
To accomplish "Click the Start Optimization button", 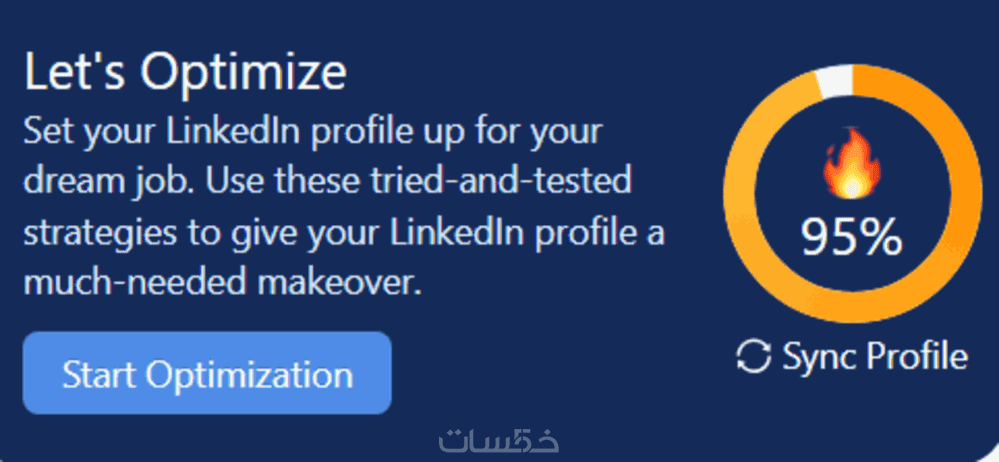I will pyautogui.click(x=207, y=374).
